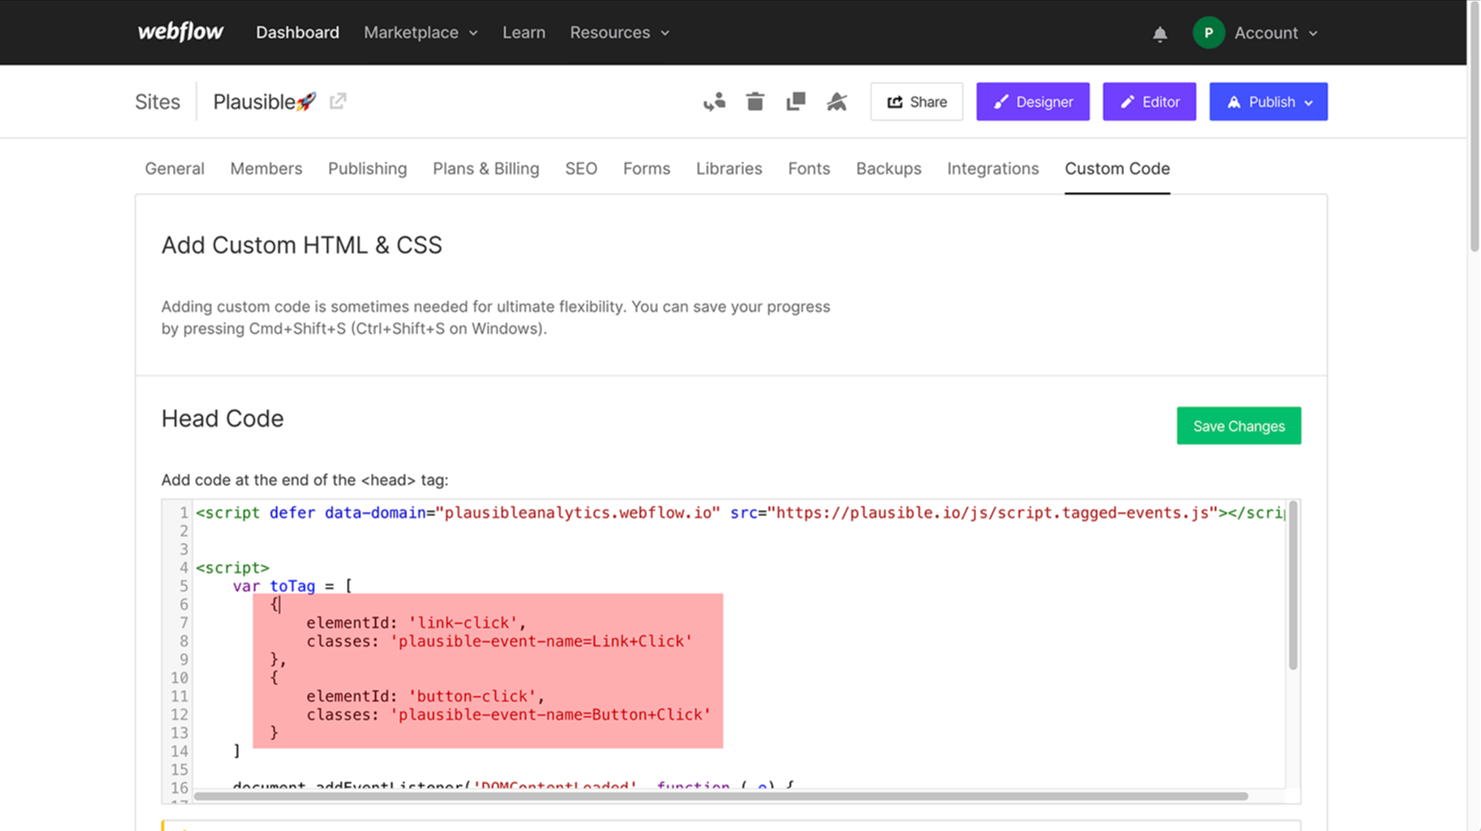Switch to the Members tab

click(x=266, y=168)
